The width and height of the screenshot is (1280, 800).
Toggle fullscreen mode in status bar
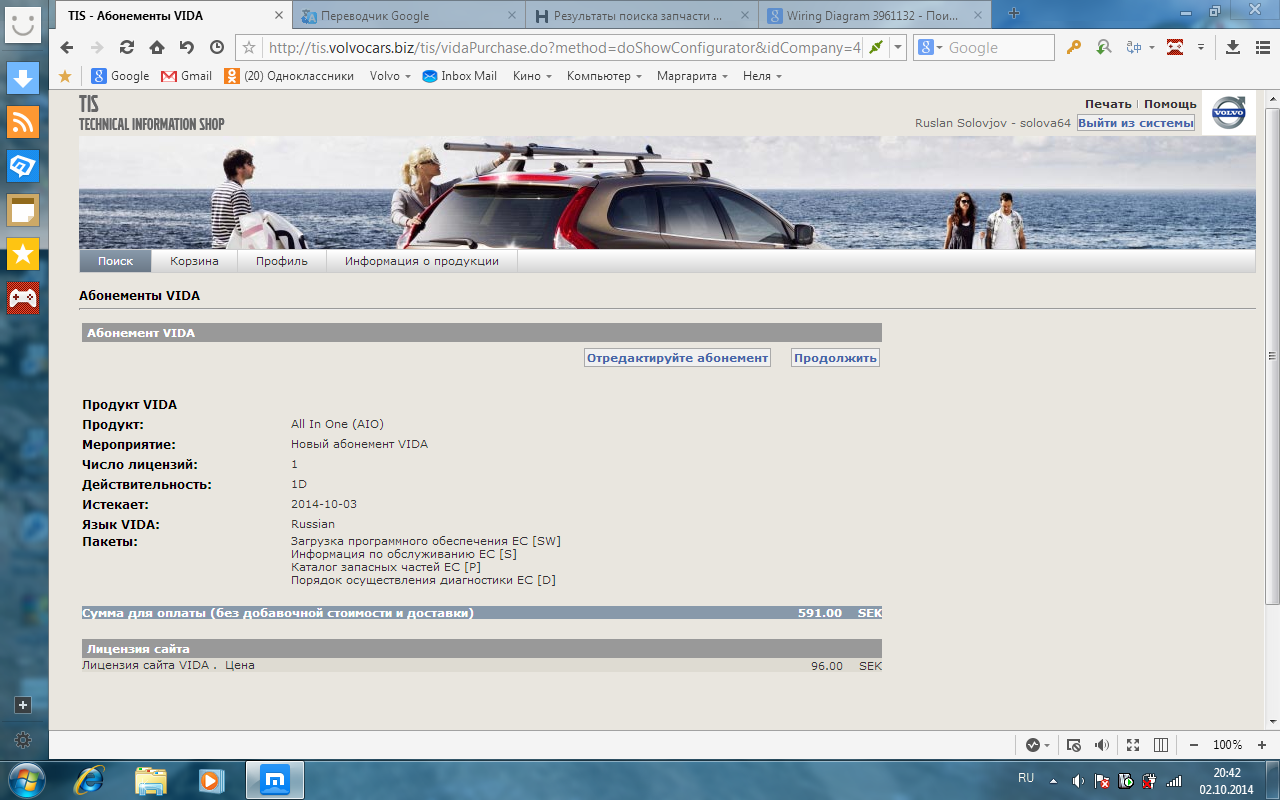pos(1132,745)
